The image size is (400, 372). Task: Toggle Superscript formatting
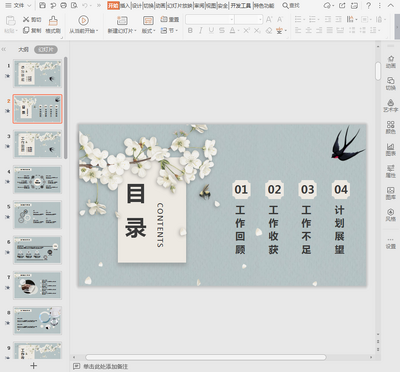pyautogui.click(x=246, y=31)
